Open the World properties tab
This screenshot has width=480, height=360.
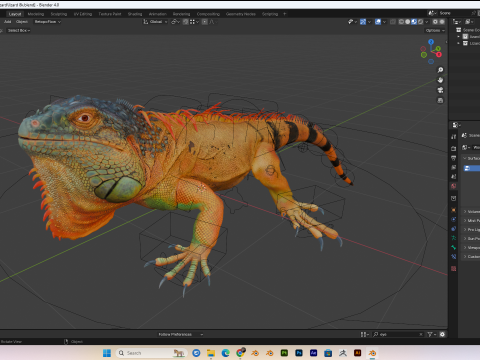[454, 186]
